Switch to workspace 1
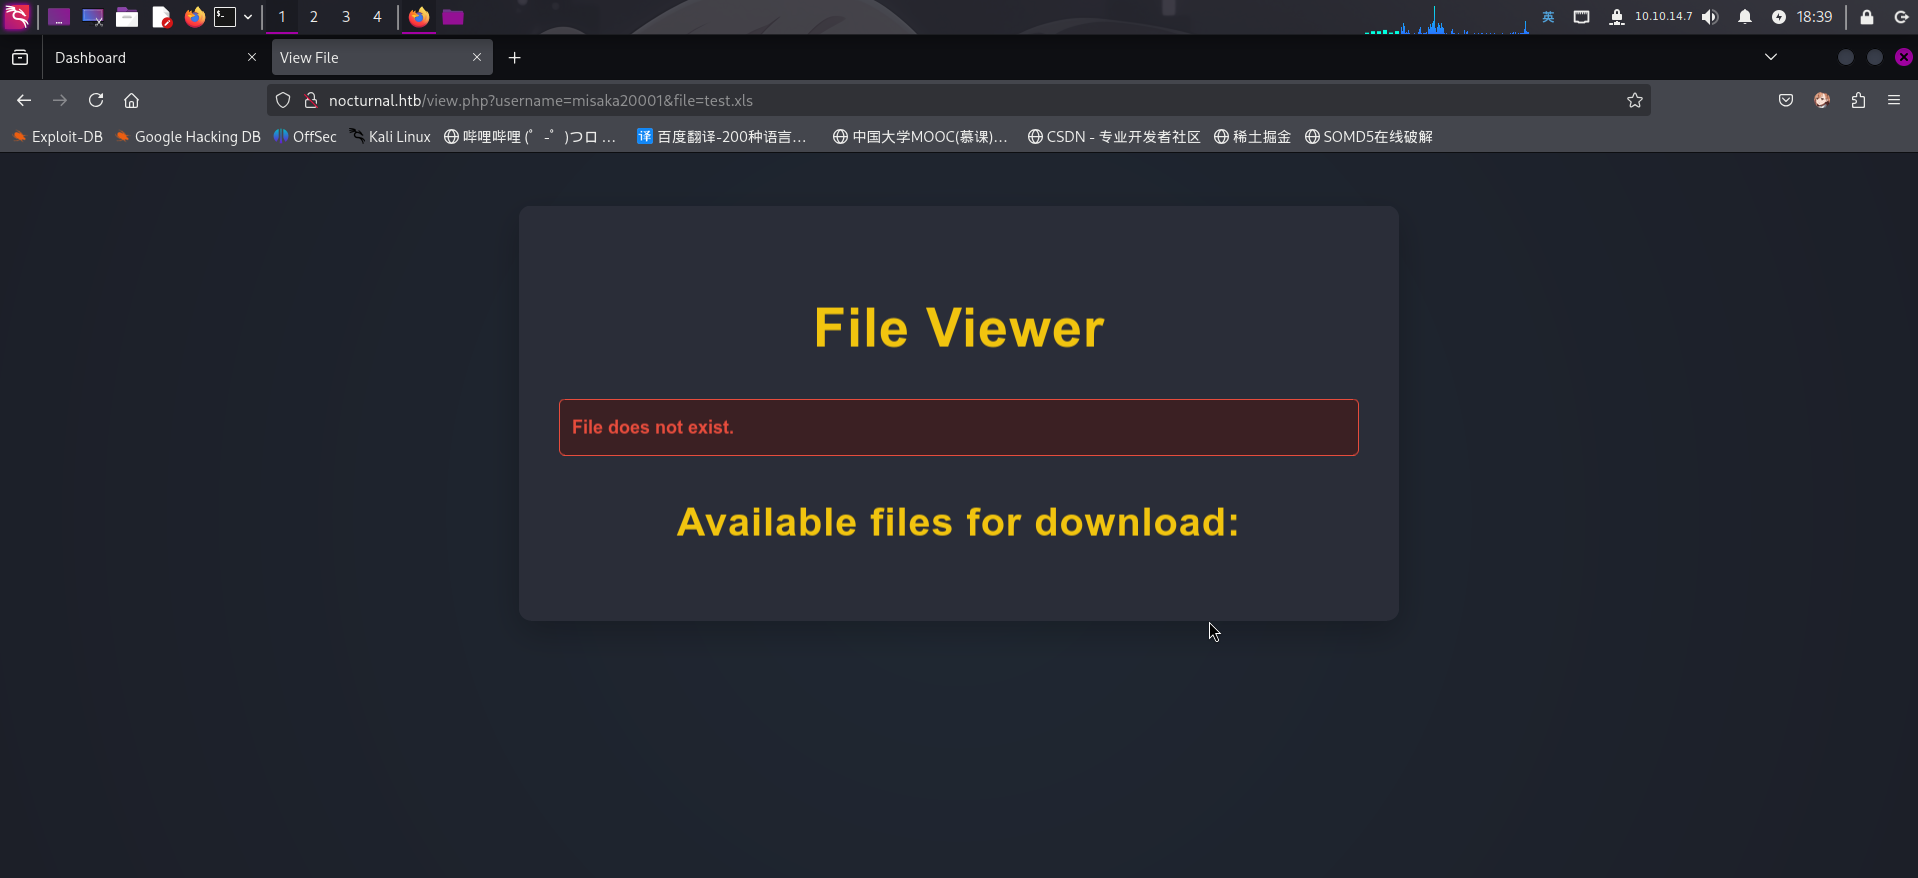1918x878 pixels. [282, 17]
